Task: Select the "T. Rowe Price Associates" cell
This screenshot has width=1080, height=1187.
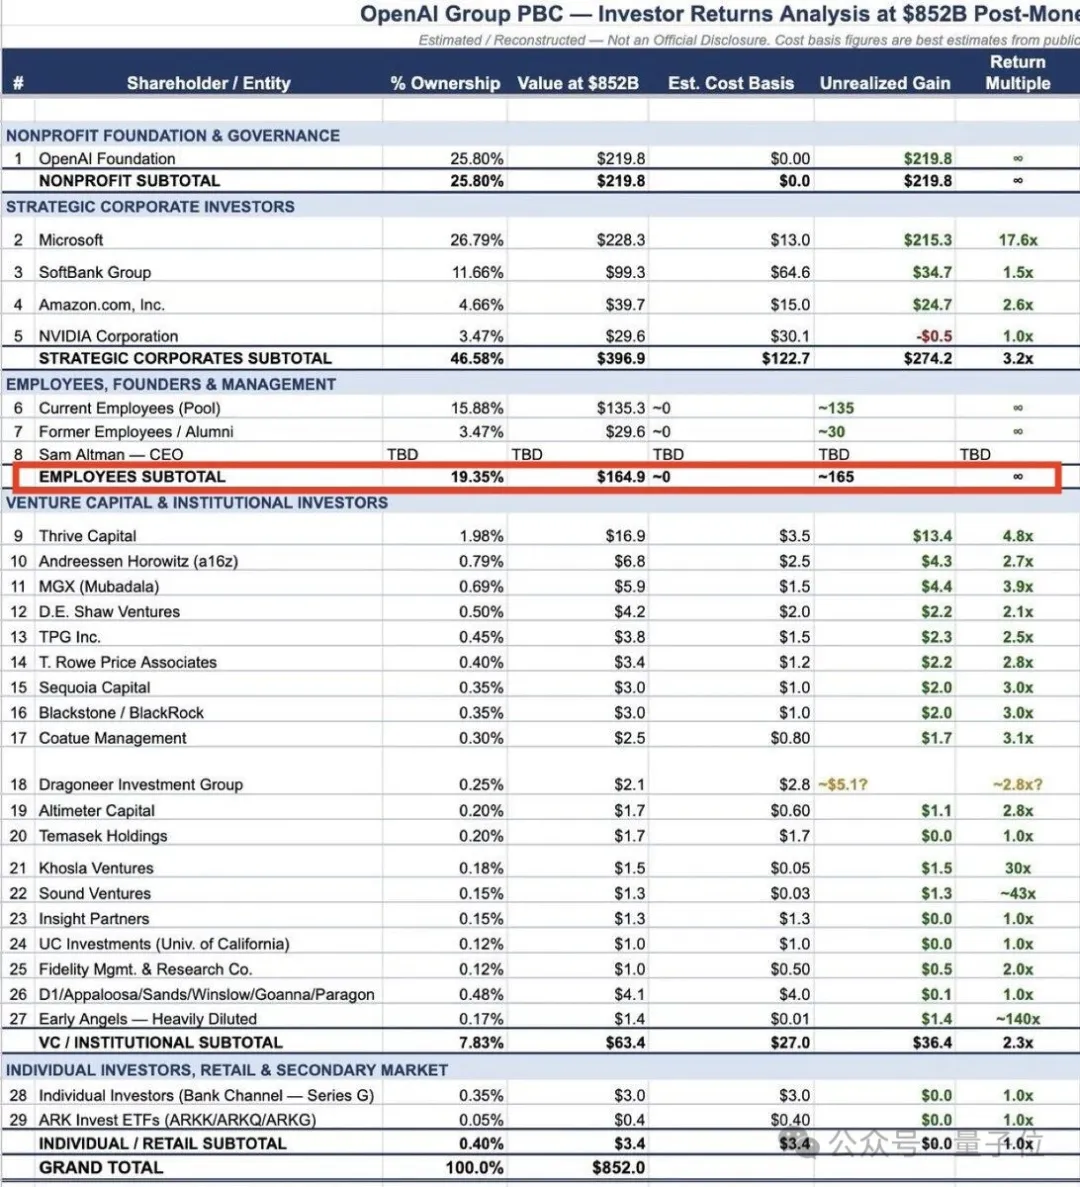Action: pyautogui.click(x=127, y=662)
